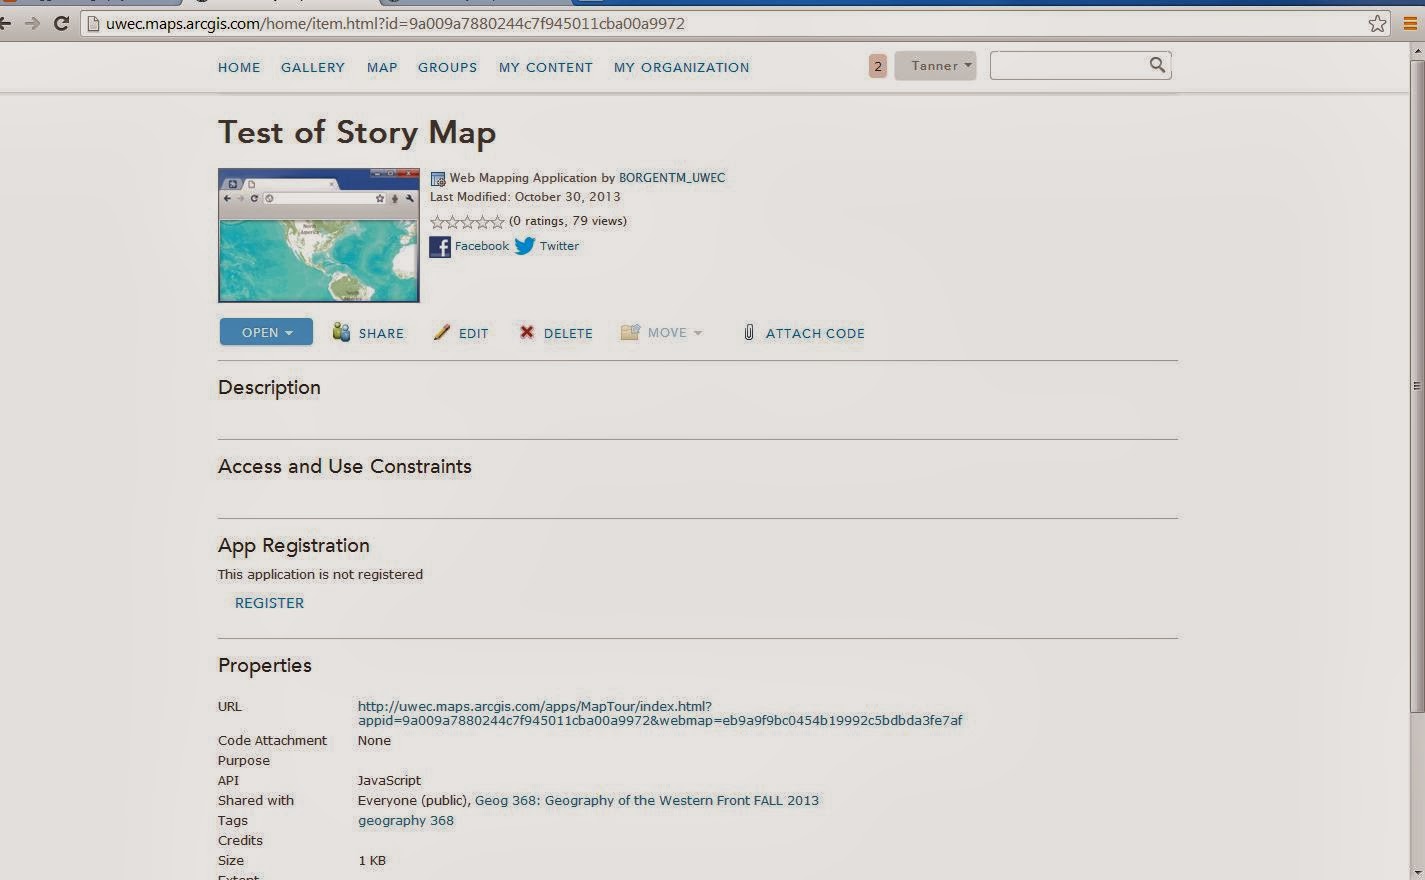Click the browser reload icon

tap(61, 23)
